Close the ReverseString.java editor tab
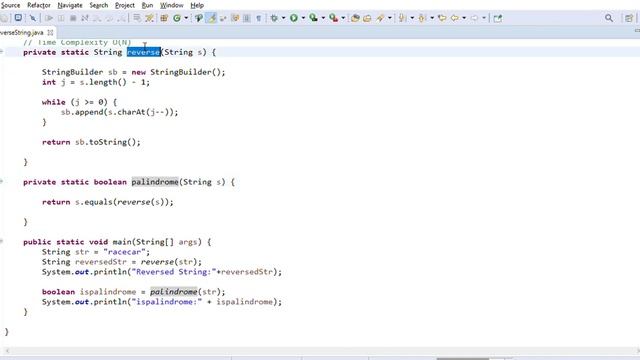The width and height of the screenshot is (640, 360). click(50, 33)
